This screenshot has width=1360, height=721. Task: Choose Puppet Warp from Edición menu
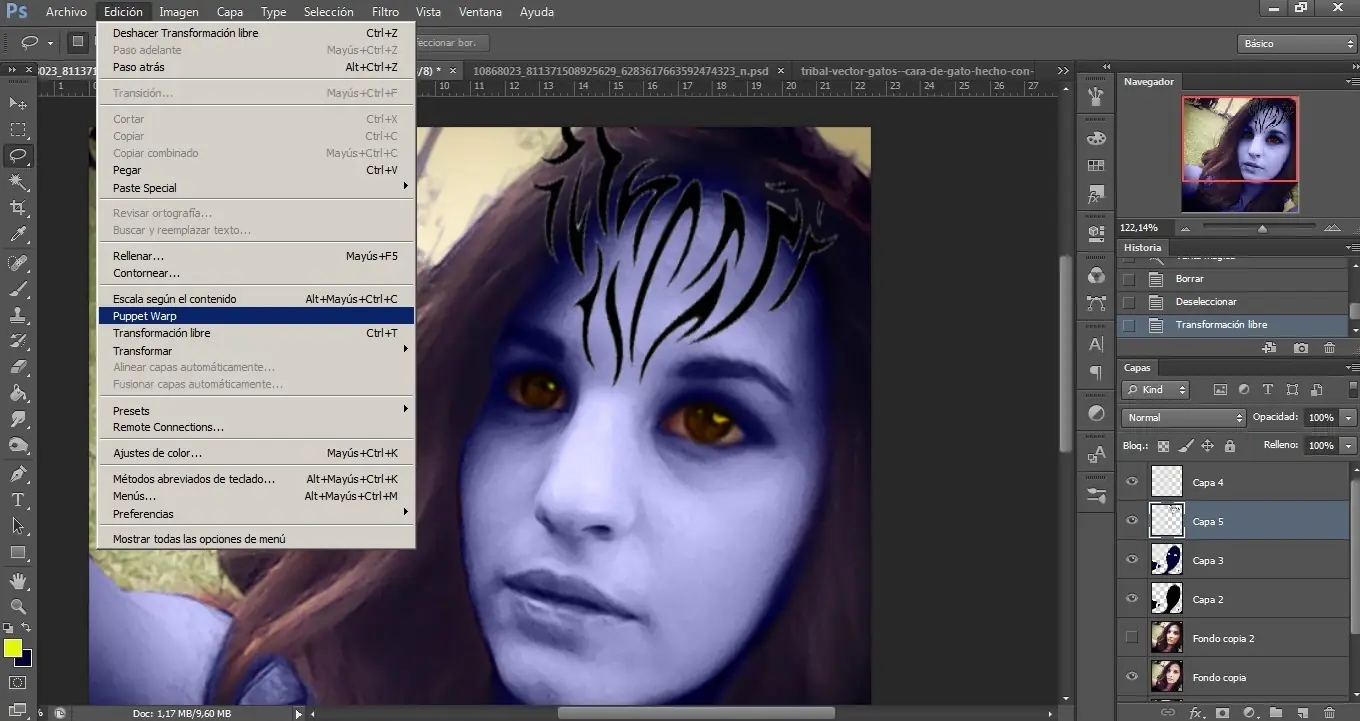(x=256, y=316)
